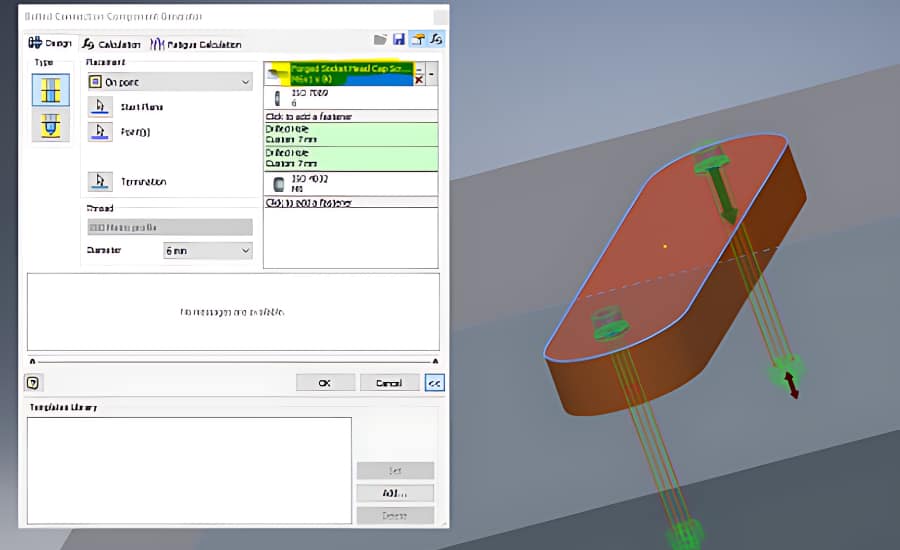Click the Termination selection button

click(x=100, y=181)
